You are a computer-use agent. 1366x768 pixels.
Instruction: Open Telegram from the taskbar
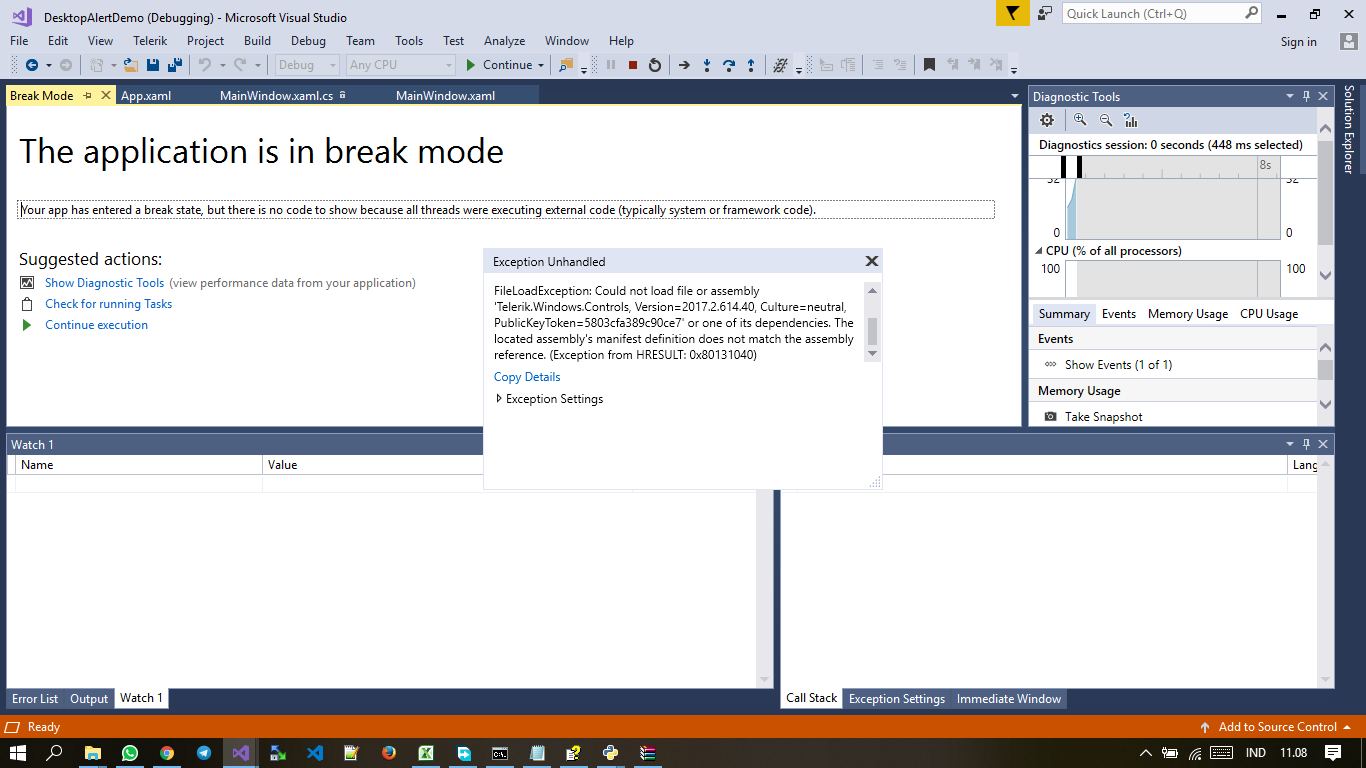204,752
